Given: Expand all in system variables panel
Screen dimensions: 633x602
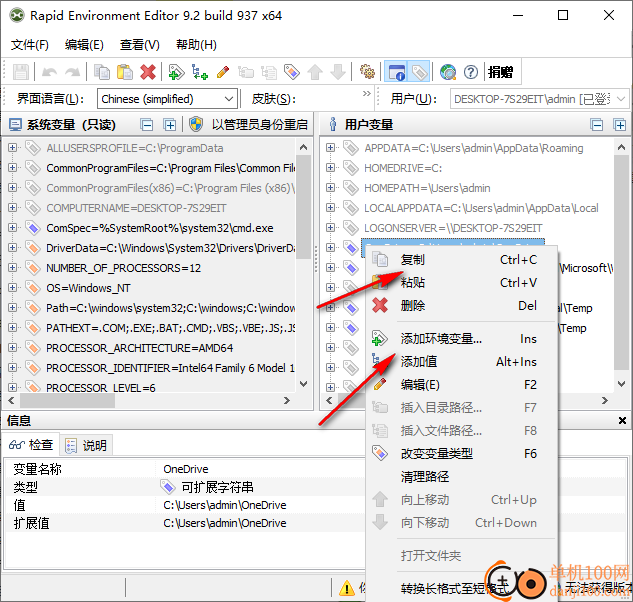Looking at the screenshot, I should [x=170, y=125].
